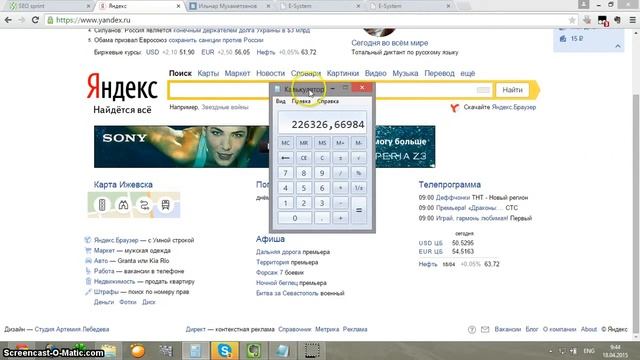Open the Новости tab on Yandex
640x360 pixels.
(x=271, y=73)
